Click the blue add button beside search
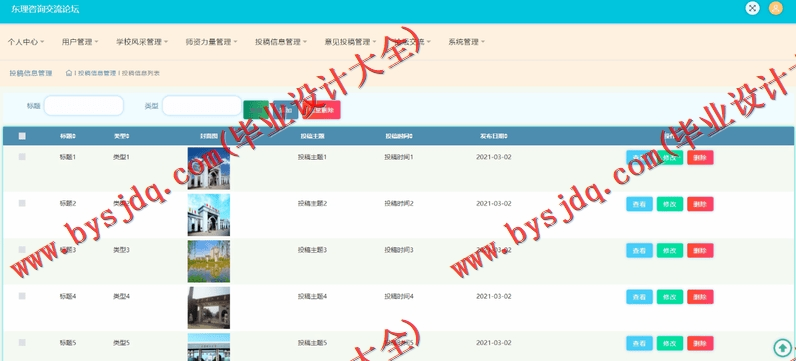The width and height of the screenshot is (796, 361). tap(286, 110)
